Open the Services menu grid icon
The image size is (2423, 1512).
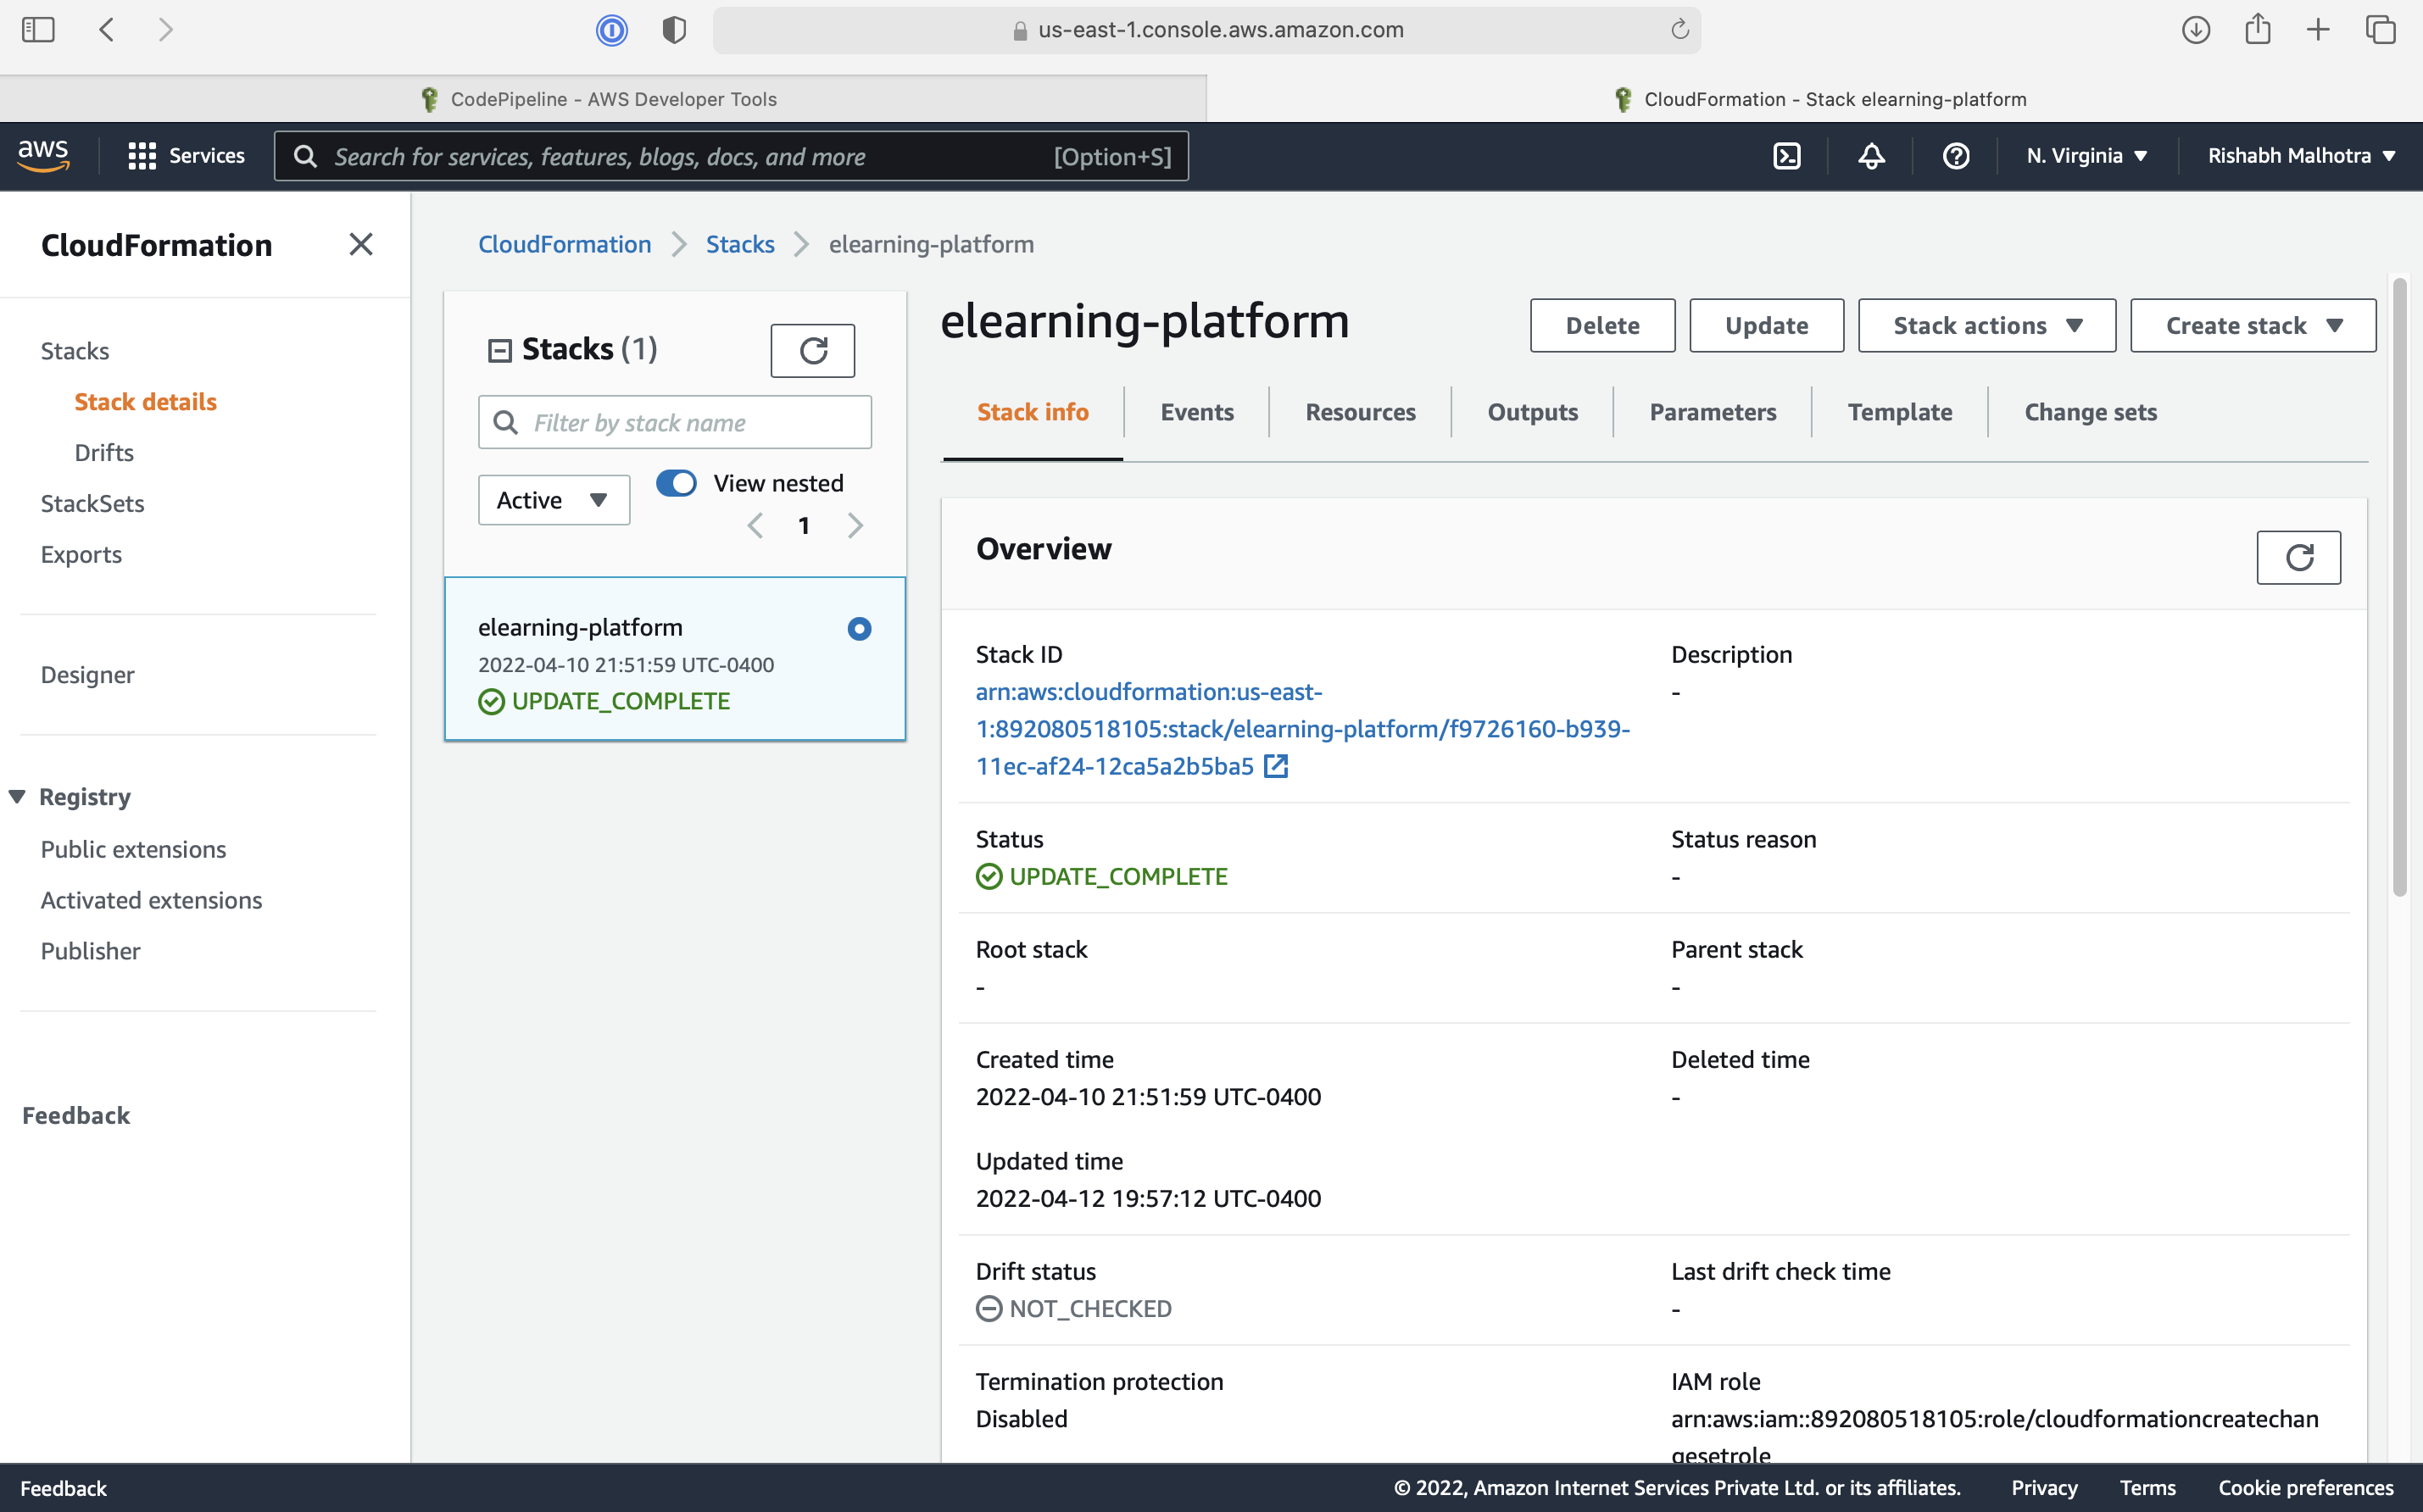pos(142,155)
